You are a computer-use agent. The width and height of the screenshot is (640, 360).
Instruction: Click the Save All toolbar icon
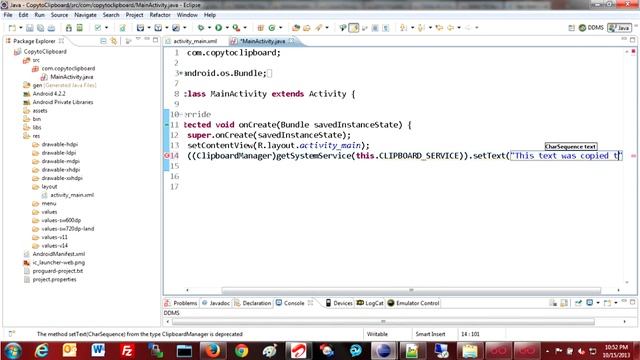pos(40,28)
